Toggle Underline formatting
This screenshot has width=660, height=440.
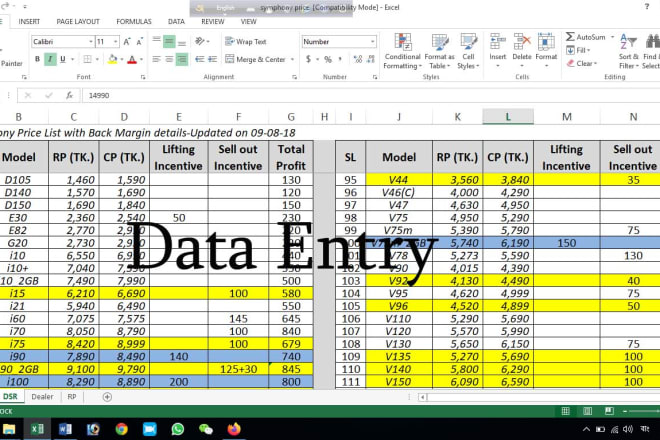coord(63,59)
